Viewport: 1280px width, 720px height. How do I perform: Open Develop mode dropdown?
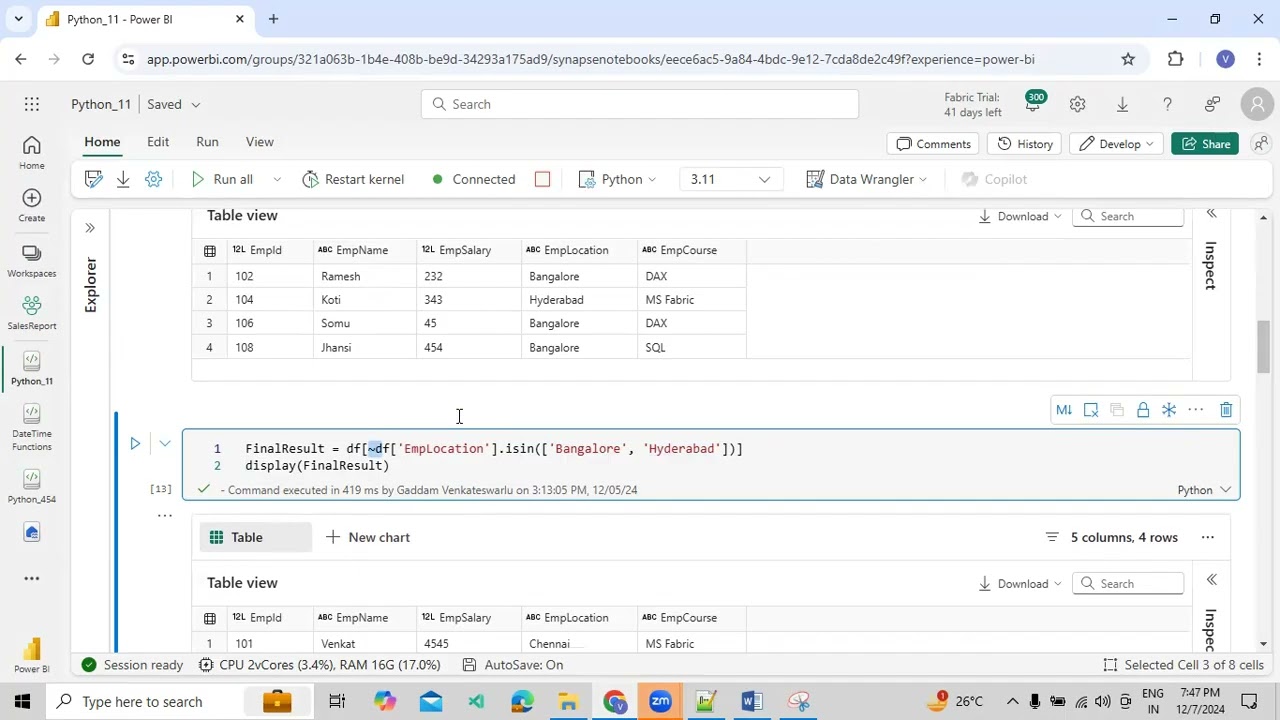[x=1116, y=144]
